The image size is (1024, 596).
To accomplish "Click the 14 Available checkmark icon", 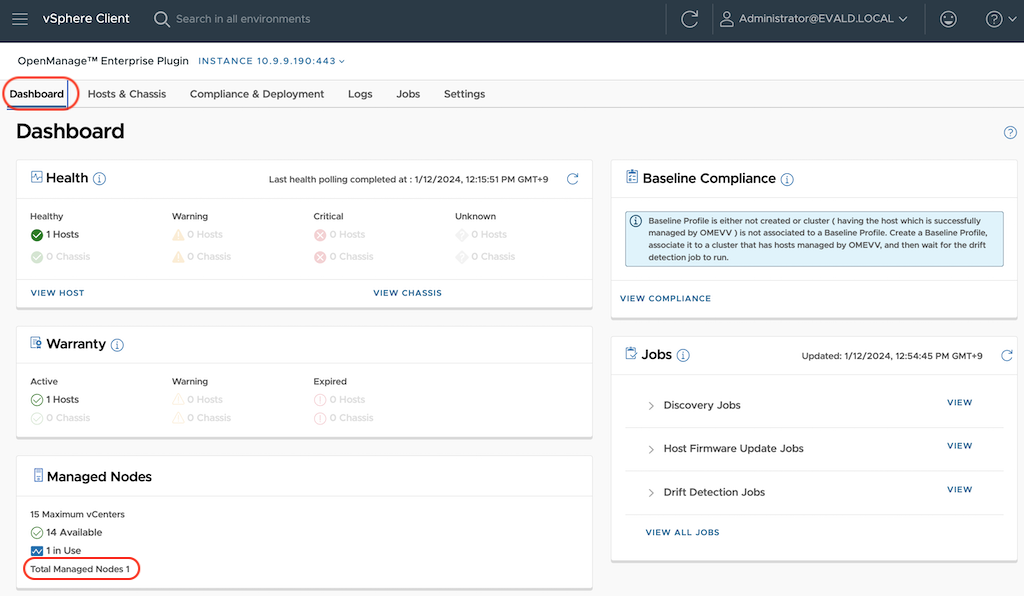I will 37,533.
